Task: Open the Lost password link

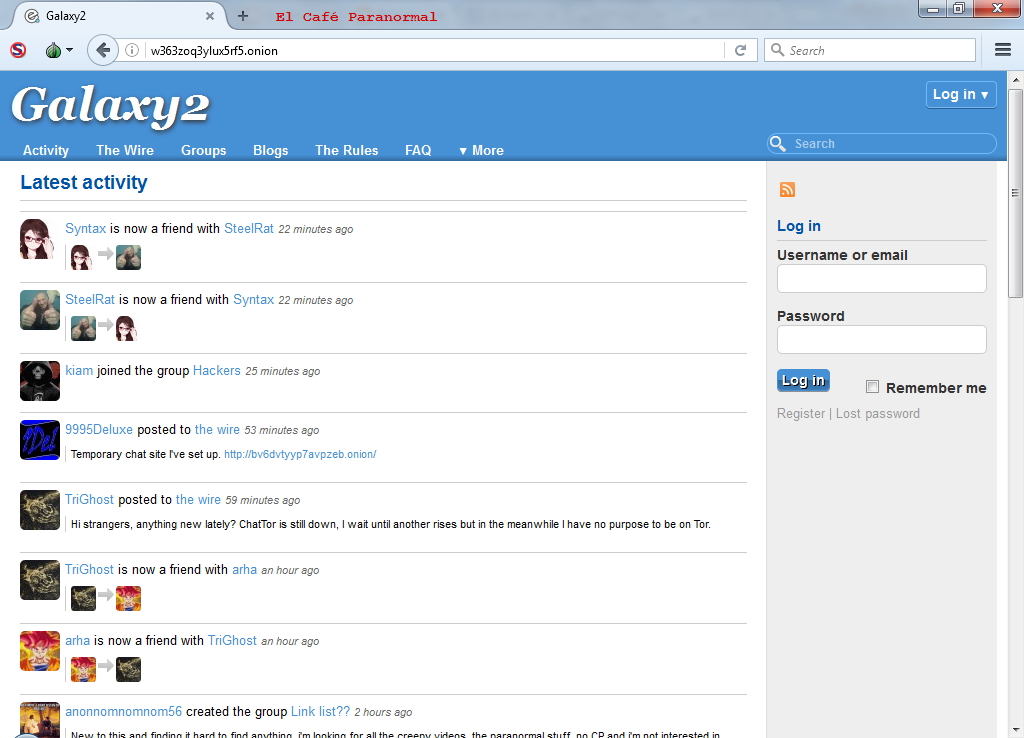Action: pyautogui.click(x=878, y=413)
